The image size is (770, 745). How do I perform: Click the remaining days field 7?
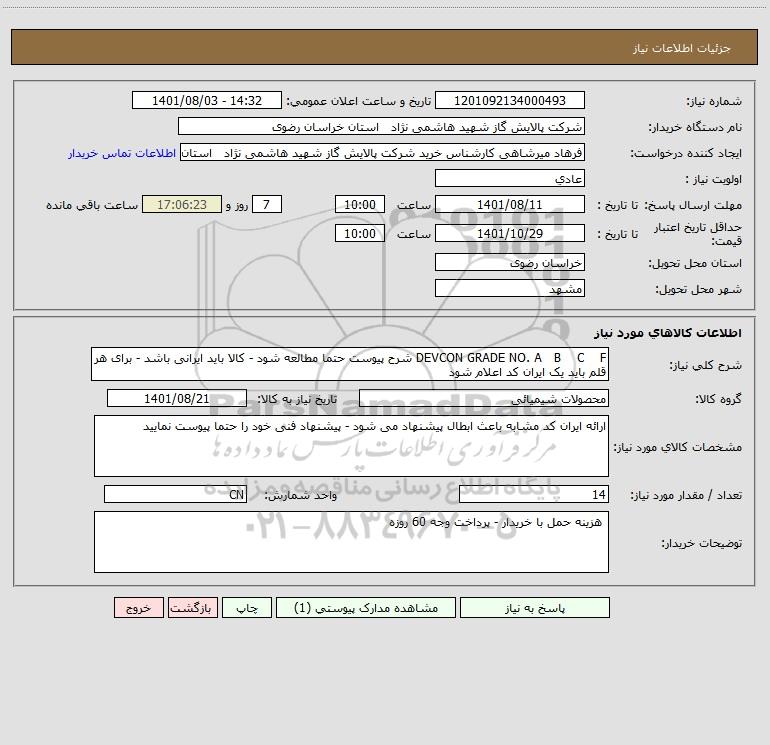[267, 204]
